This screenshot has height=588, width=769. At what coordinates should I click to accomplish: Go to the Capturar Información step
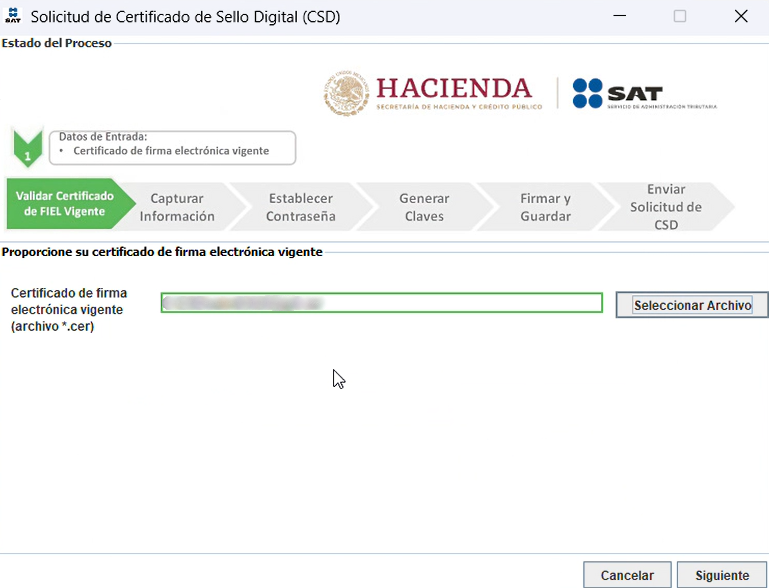click(177, 207)
